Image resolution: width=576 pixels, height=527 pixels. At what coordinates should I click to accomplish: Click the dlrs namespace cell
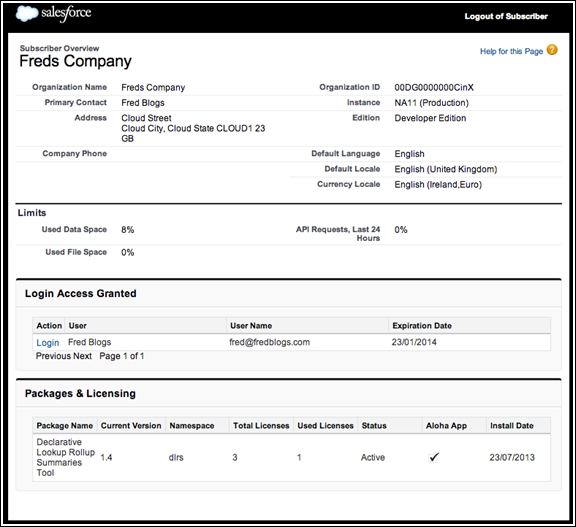[x=176, y=457]
